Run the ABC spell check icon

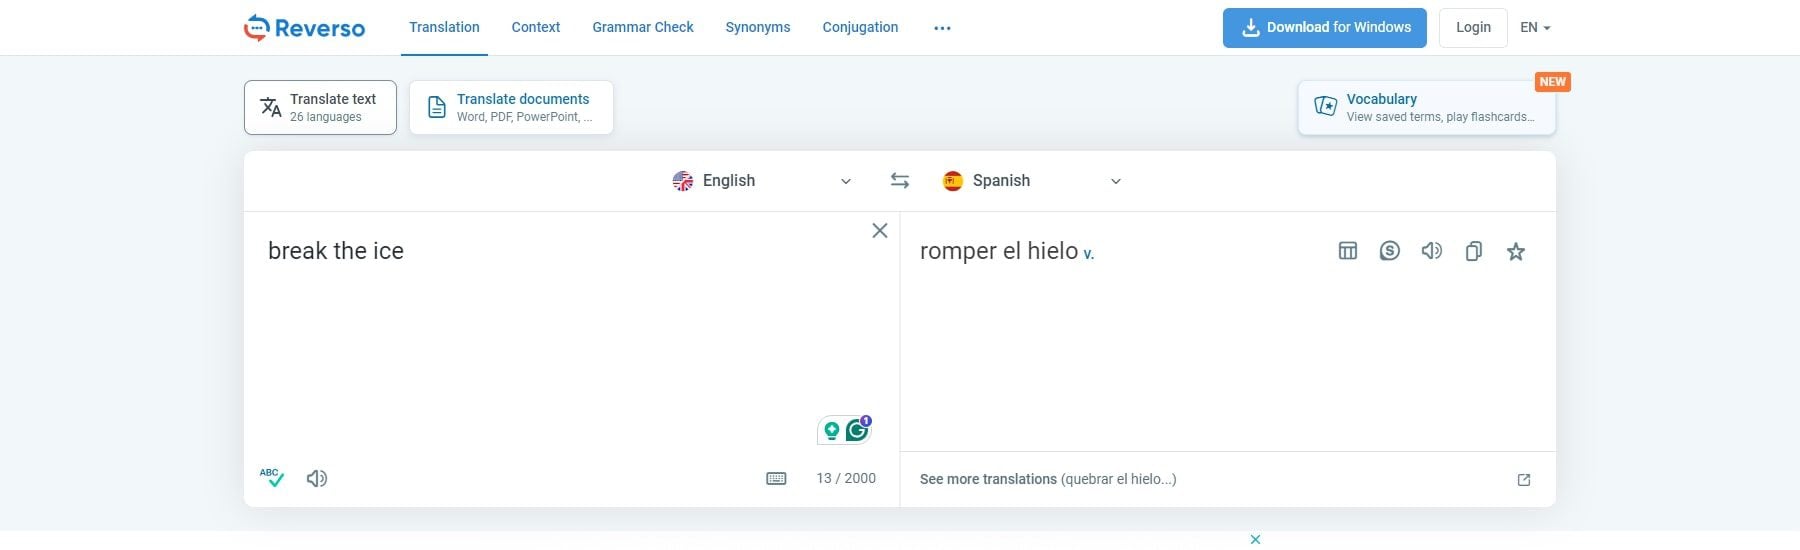(x=271, y=478)
